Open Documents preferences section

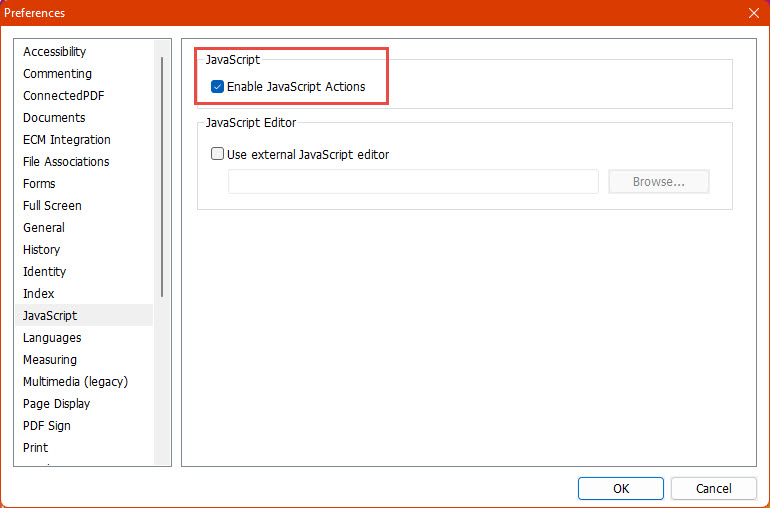click(54, 118)
